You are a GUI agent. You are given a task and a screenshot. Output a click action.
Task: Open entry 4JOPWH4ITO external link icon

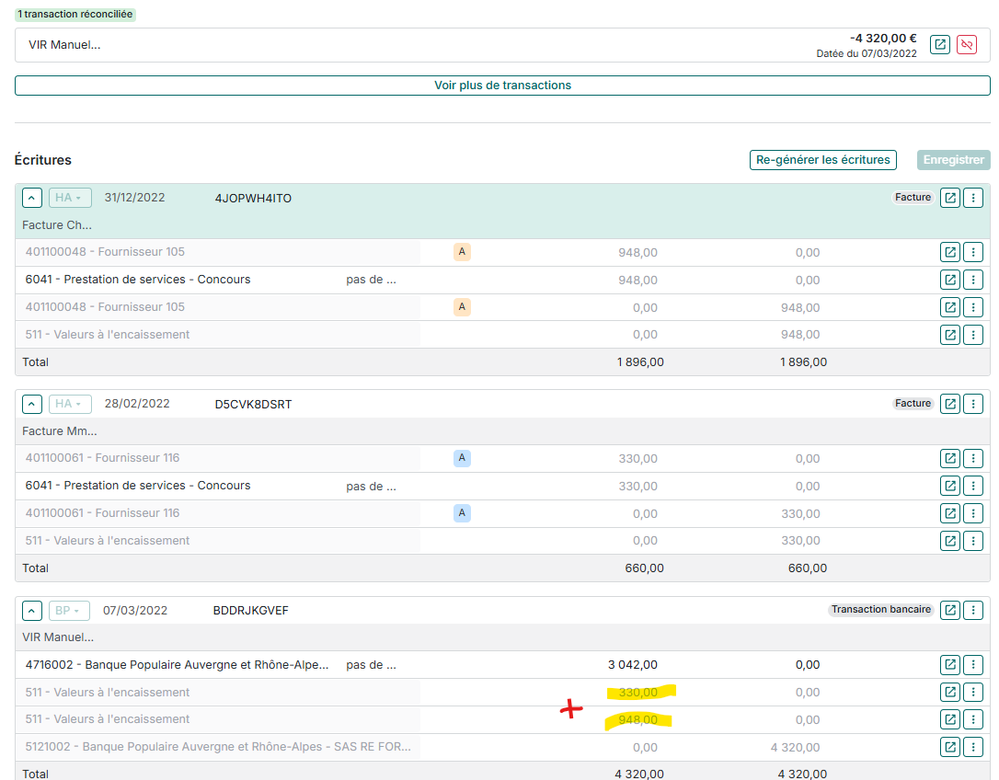point(949,198)
